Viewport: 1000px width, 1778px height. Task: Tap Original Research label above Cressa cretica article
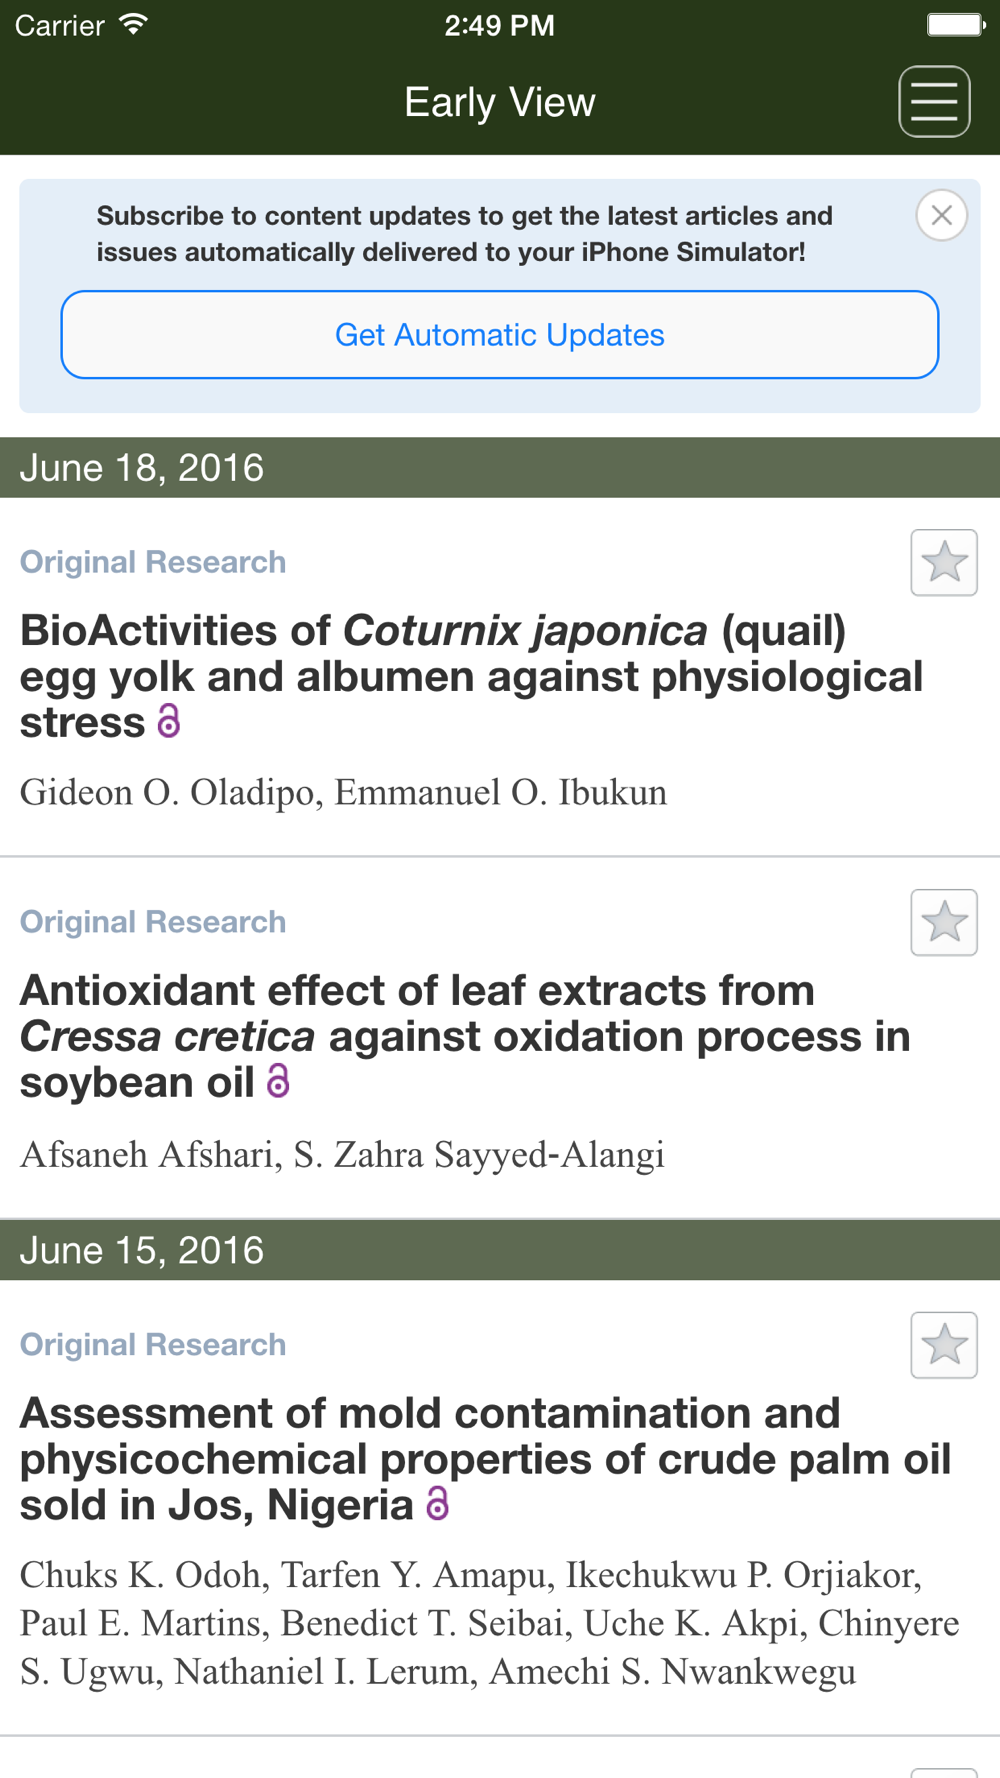(153, 922)
